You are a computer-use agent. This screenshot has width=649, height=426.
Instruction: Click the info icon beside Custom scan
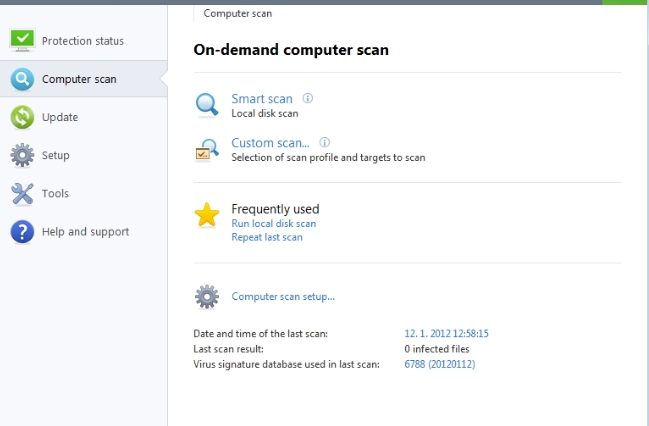point(325,143)
